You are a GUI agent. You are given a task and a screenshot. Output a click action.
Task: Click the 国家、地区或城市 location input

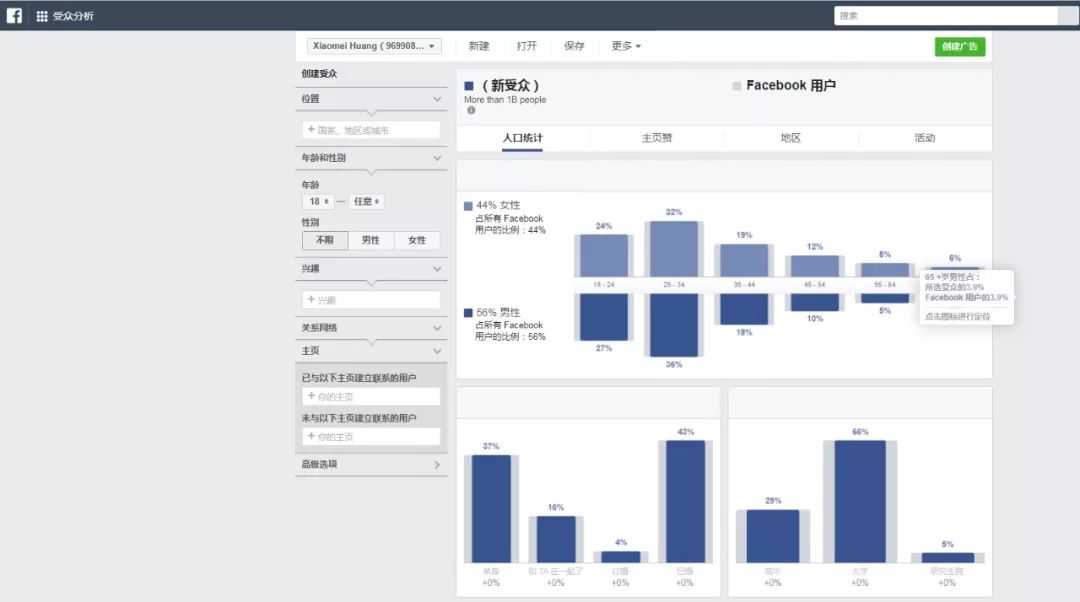click(x=371, y=129)
